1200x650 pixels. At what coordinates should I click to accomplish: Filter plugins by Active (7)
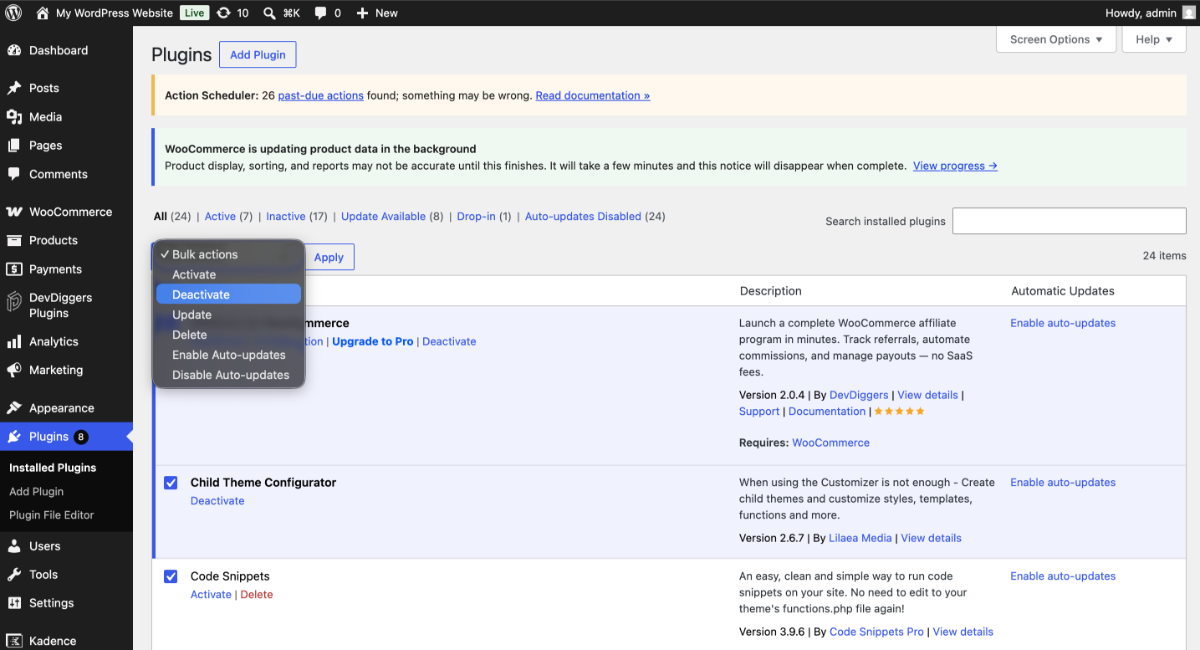[228, 216]
